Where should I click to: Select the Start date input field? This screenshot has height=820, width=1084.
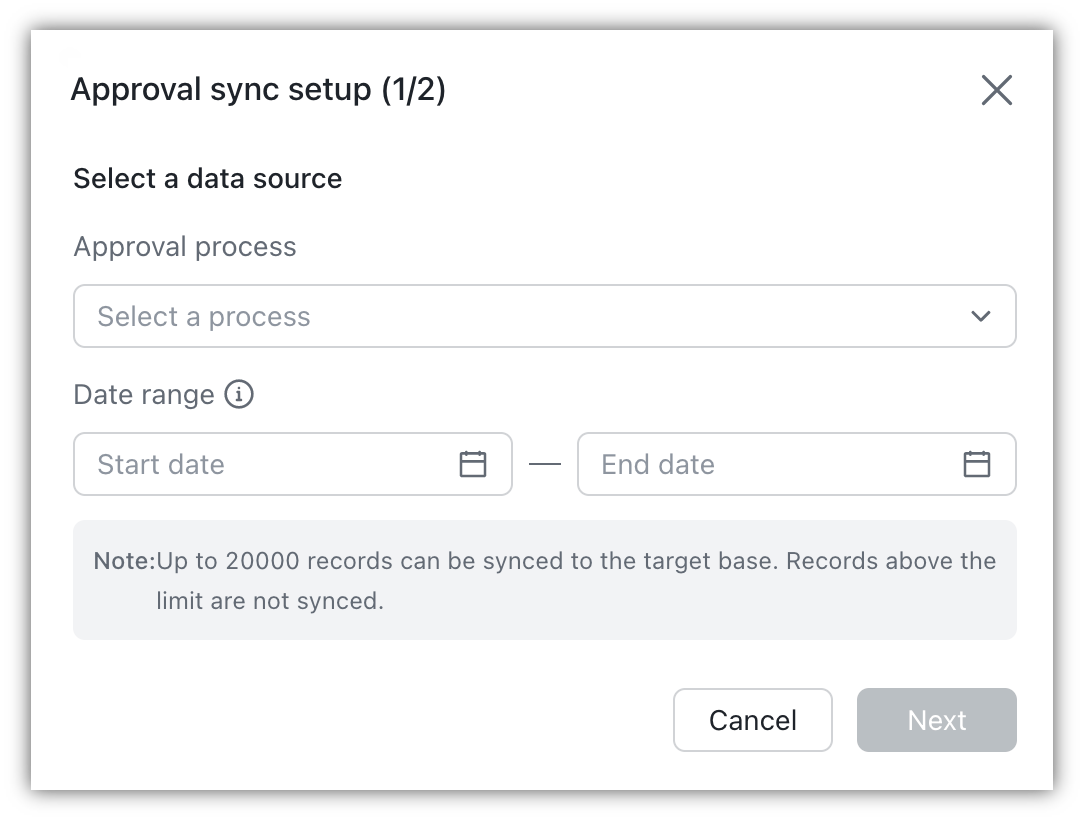250,463
